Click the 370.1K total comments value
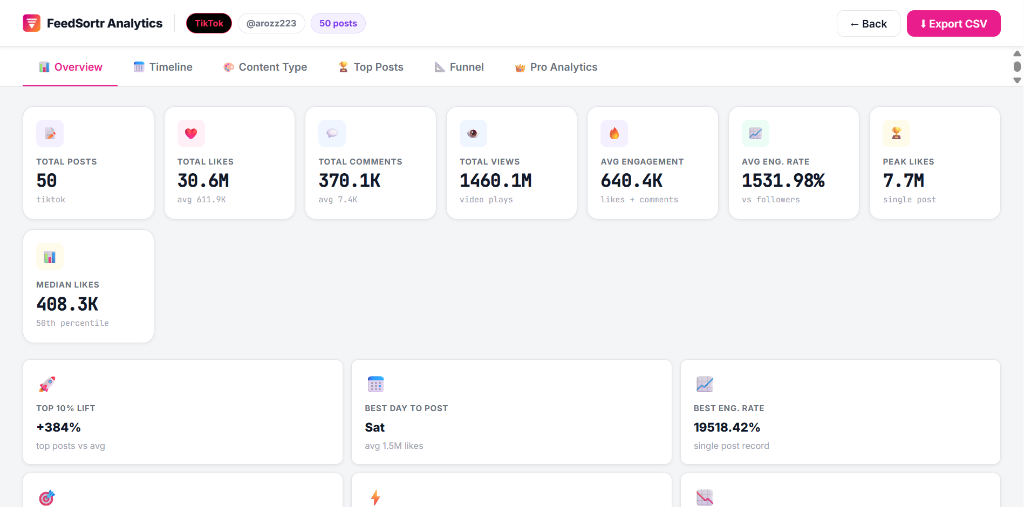1024x507 pixels. (x=349, y=181)
